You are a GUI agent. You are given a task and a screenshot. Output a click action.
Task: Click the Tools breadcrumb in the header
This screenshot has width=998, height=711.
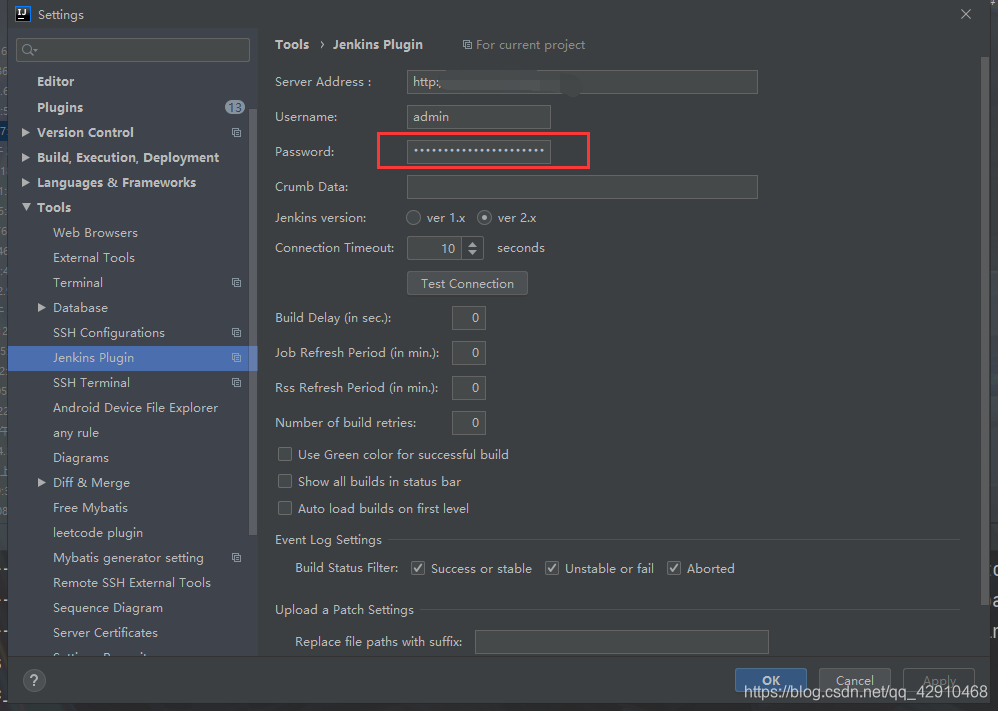coord(292,45)
